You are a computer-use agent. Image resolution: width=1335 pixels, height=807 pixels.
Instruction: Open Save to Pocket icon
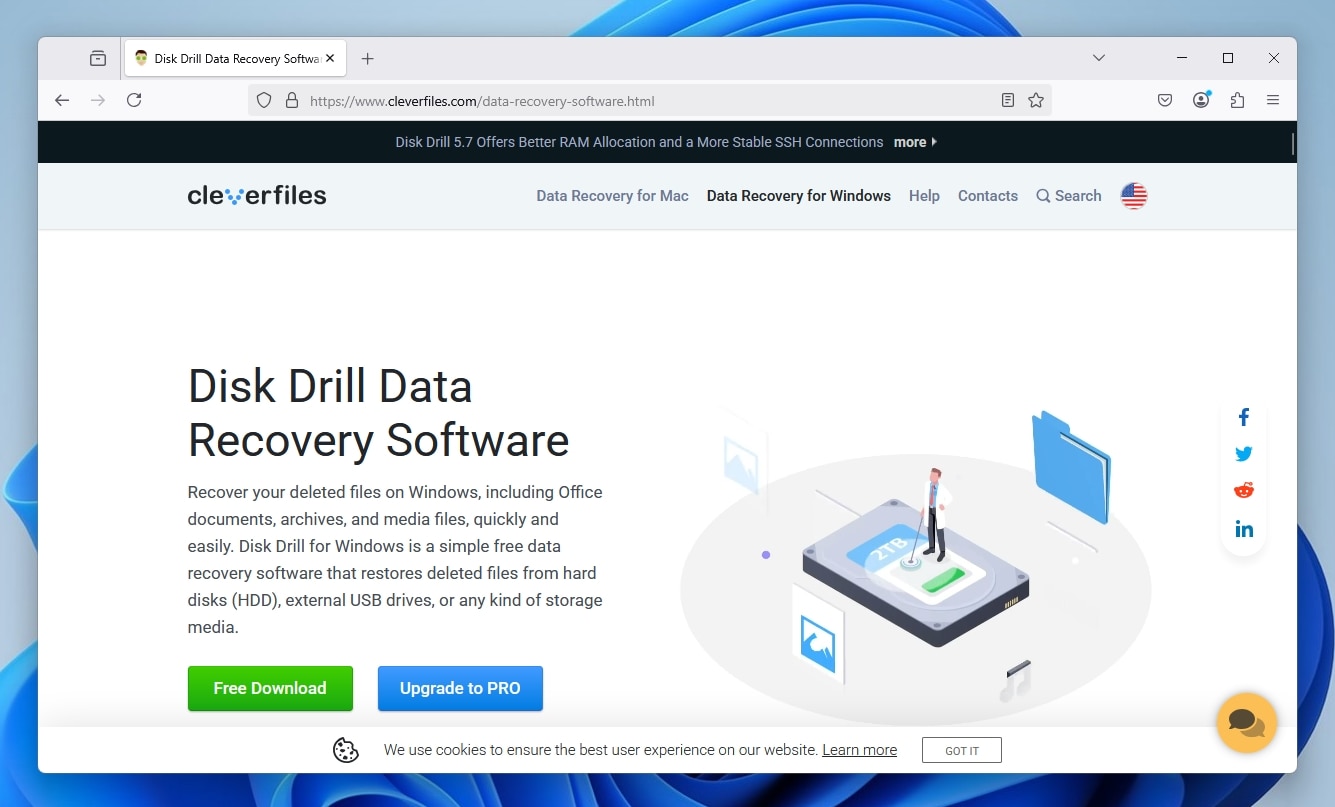coord(1165,100)
